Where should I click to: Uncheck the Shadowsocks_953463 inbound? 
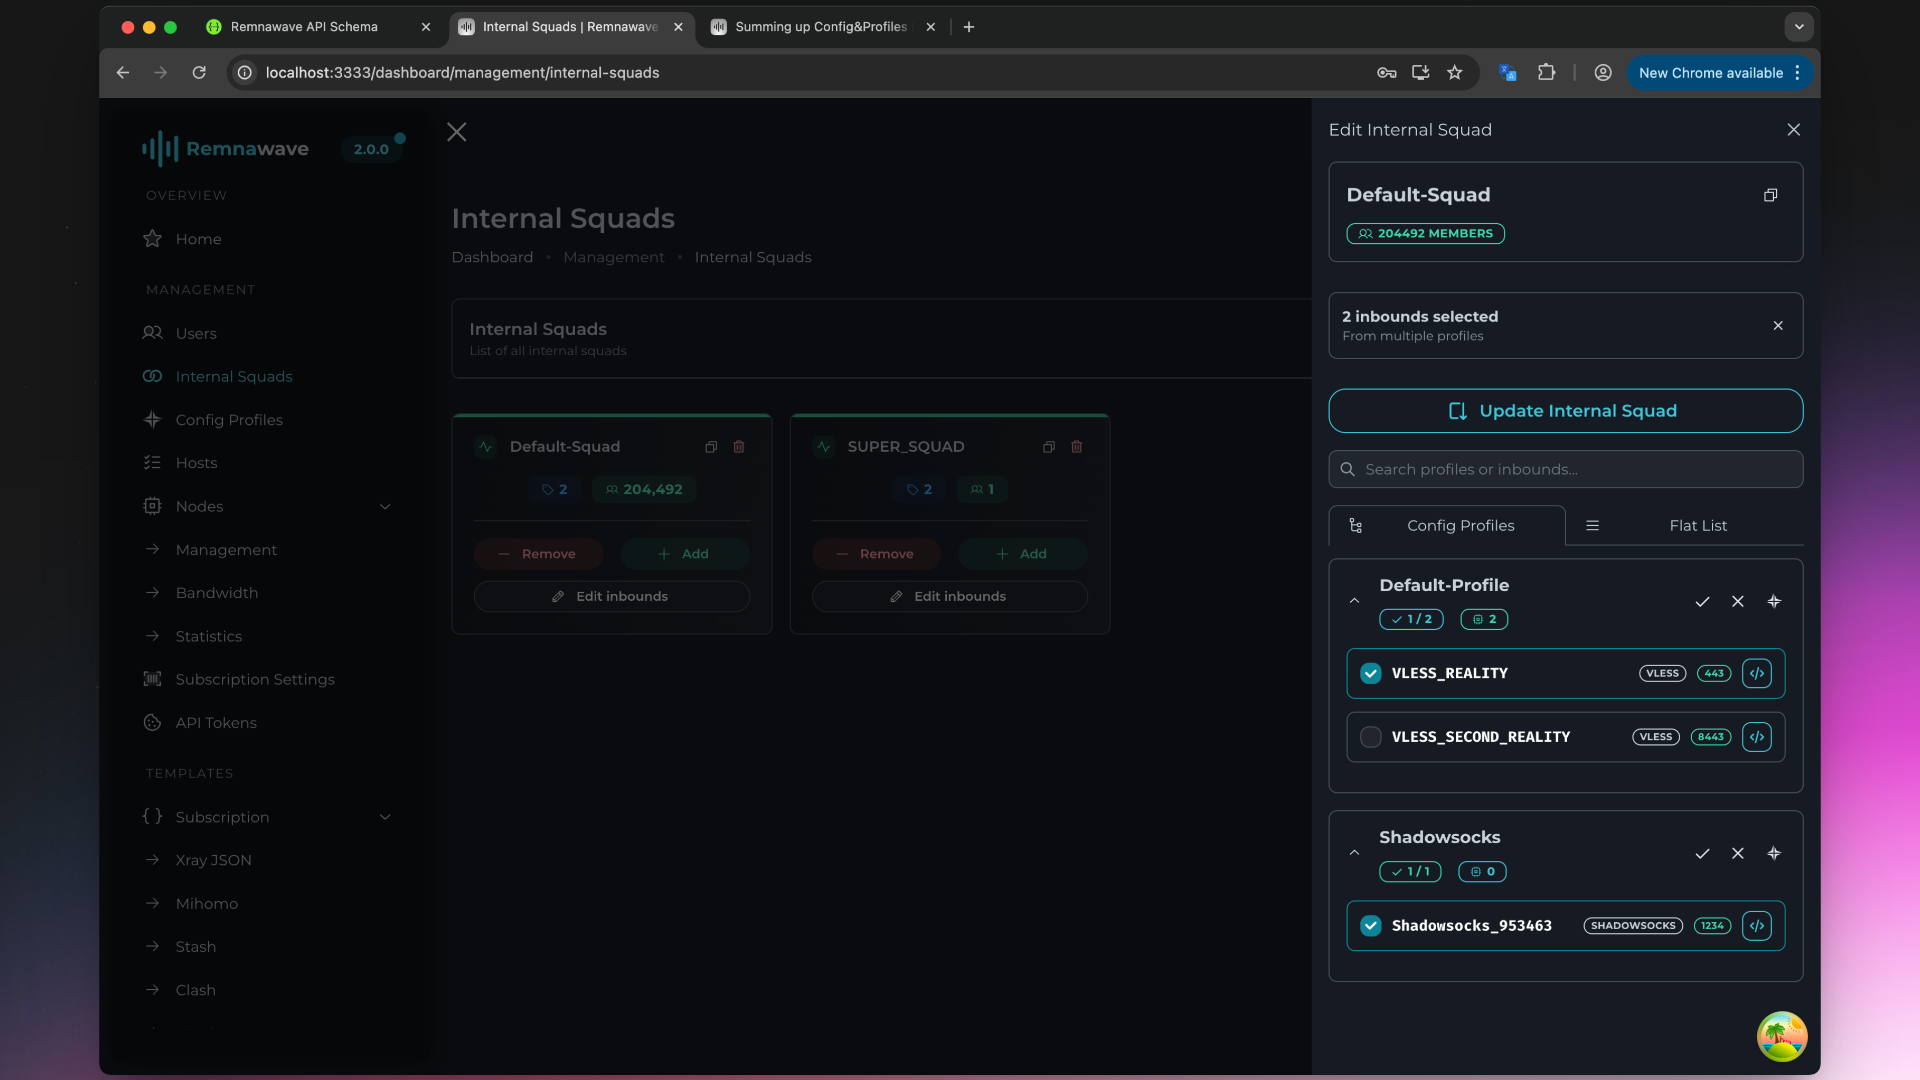[1370, 925]
